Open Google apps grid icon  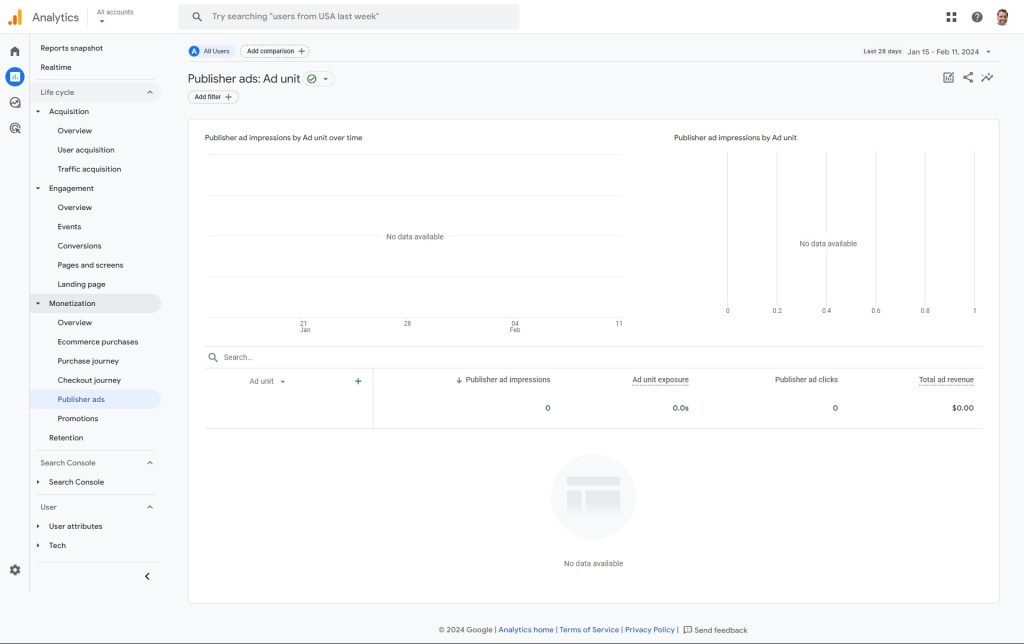pyautogui.click(x=951, y=17)
